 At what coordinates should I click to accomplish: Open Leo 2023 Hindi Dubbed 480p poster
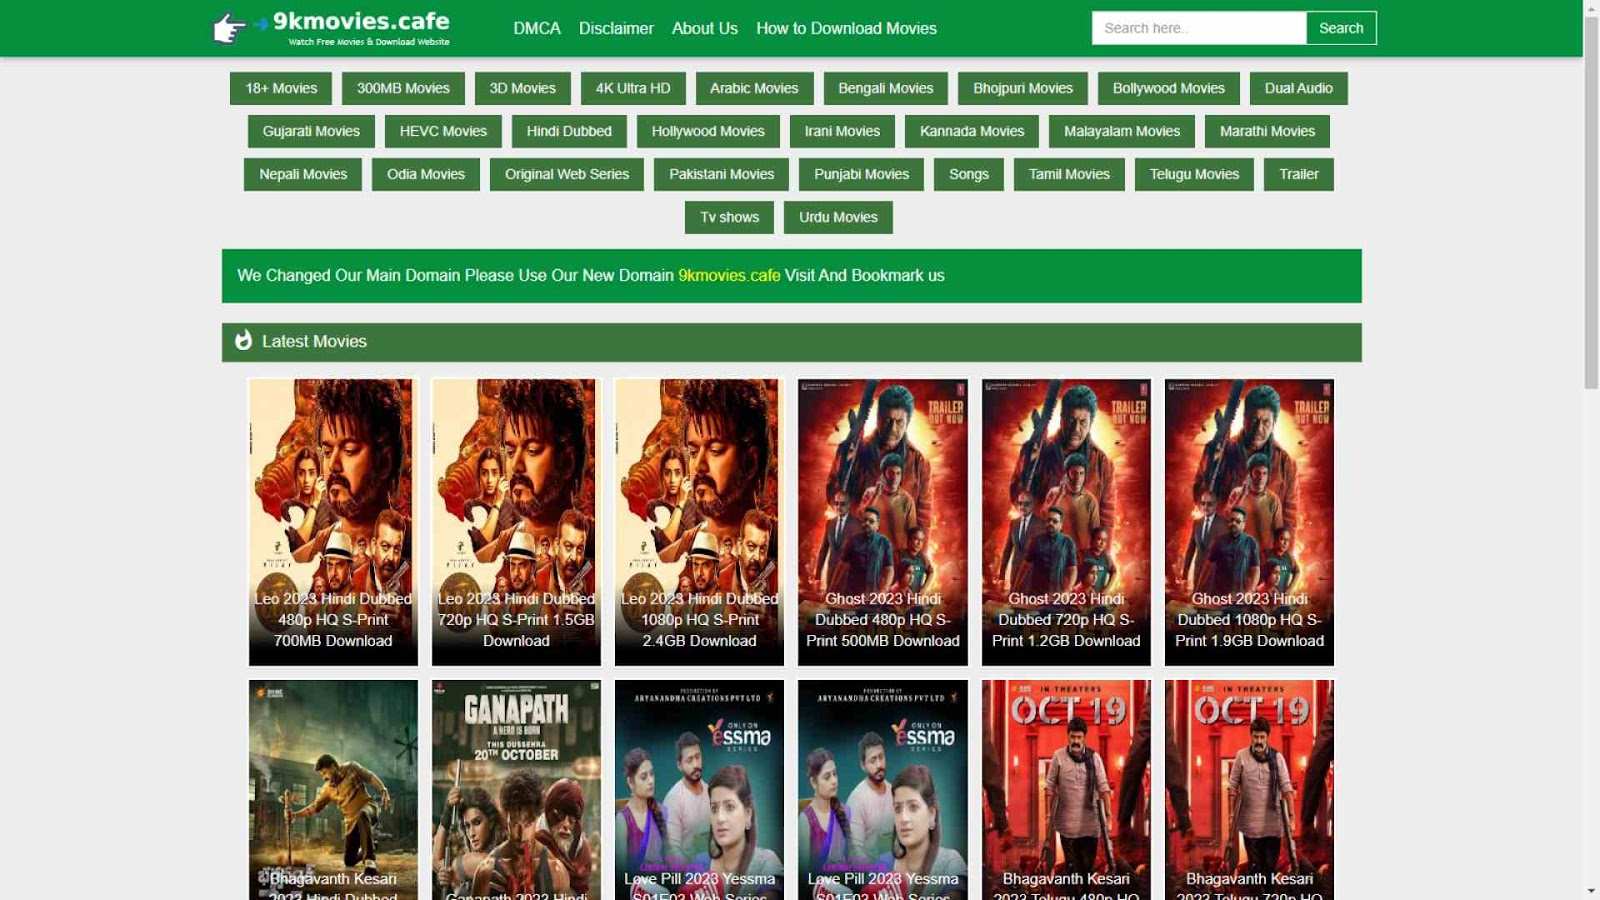(x=333, y=521)
